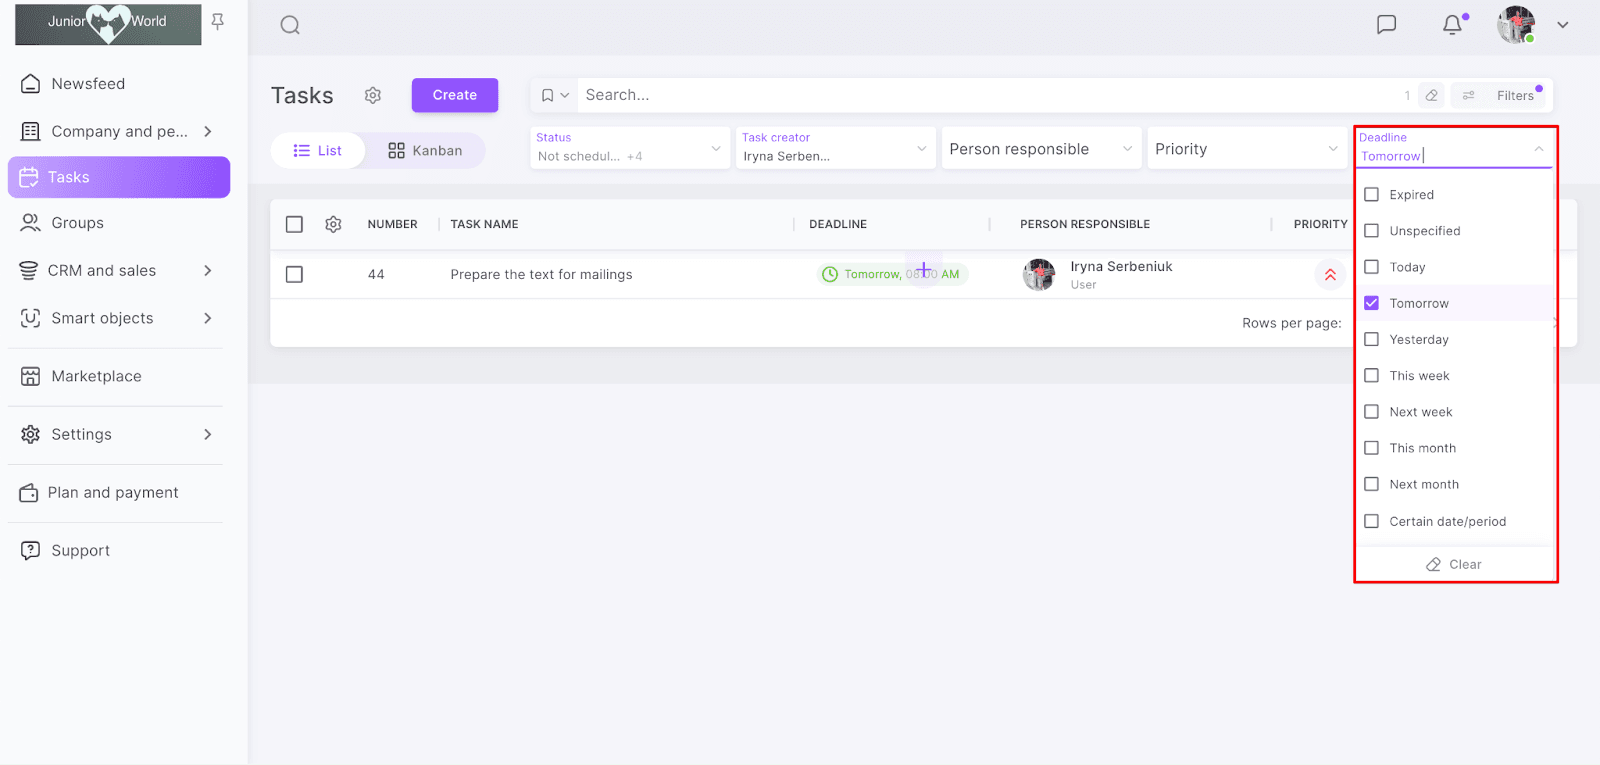This screenshot has height=765, width=1600.
Task: Open the chat messages icon
Action: pyautogui.click(x=1386, y=25)
